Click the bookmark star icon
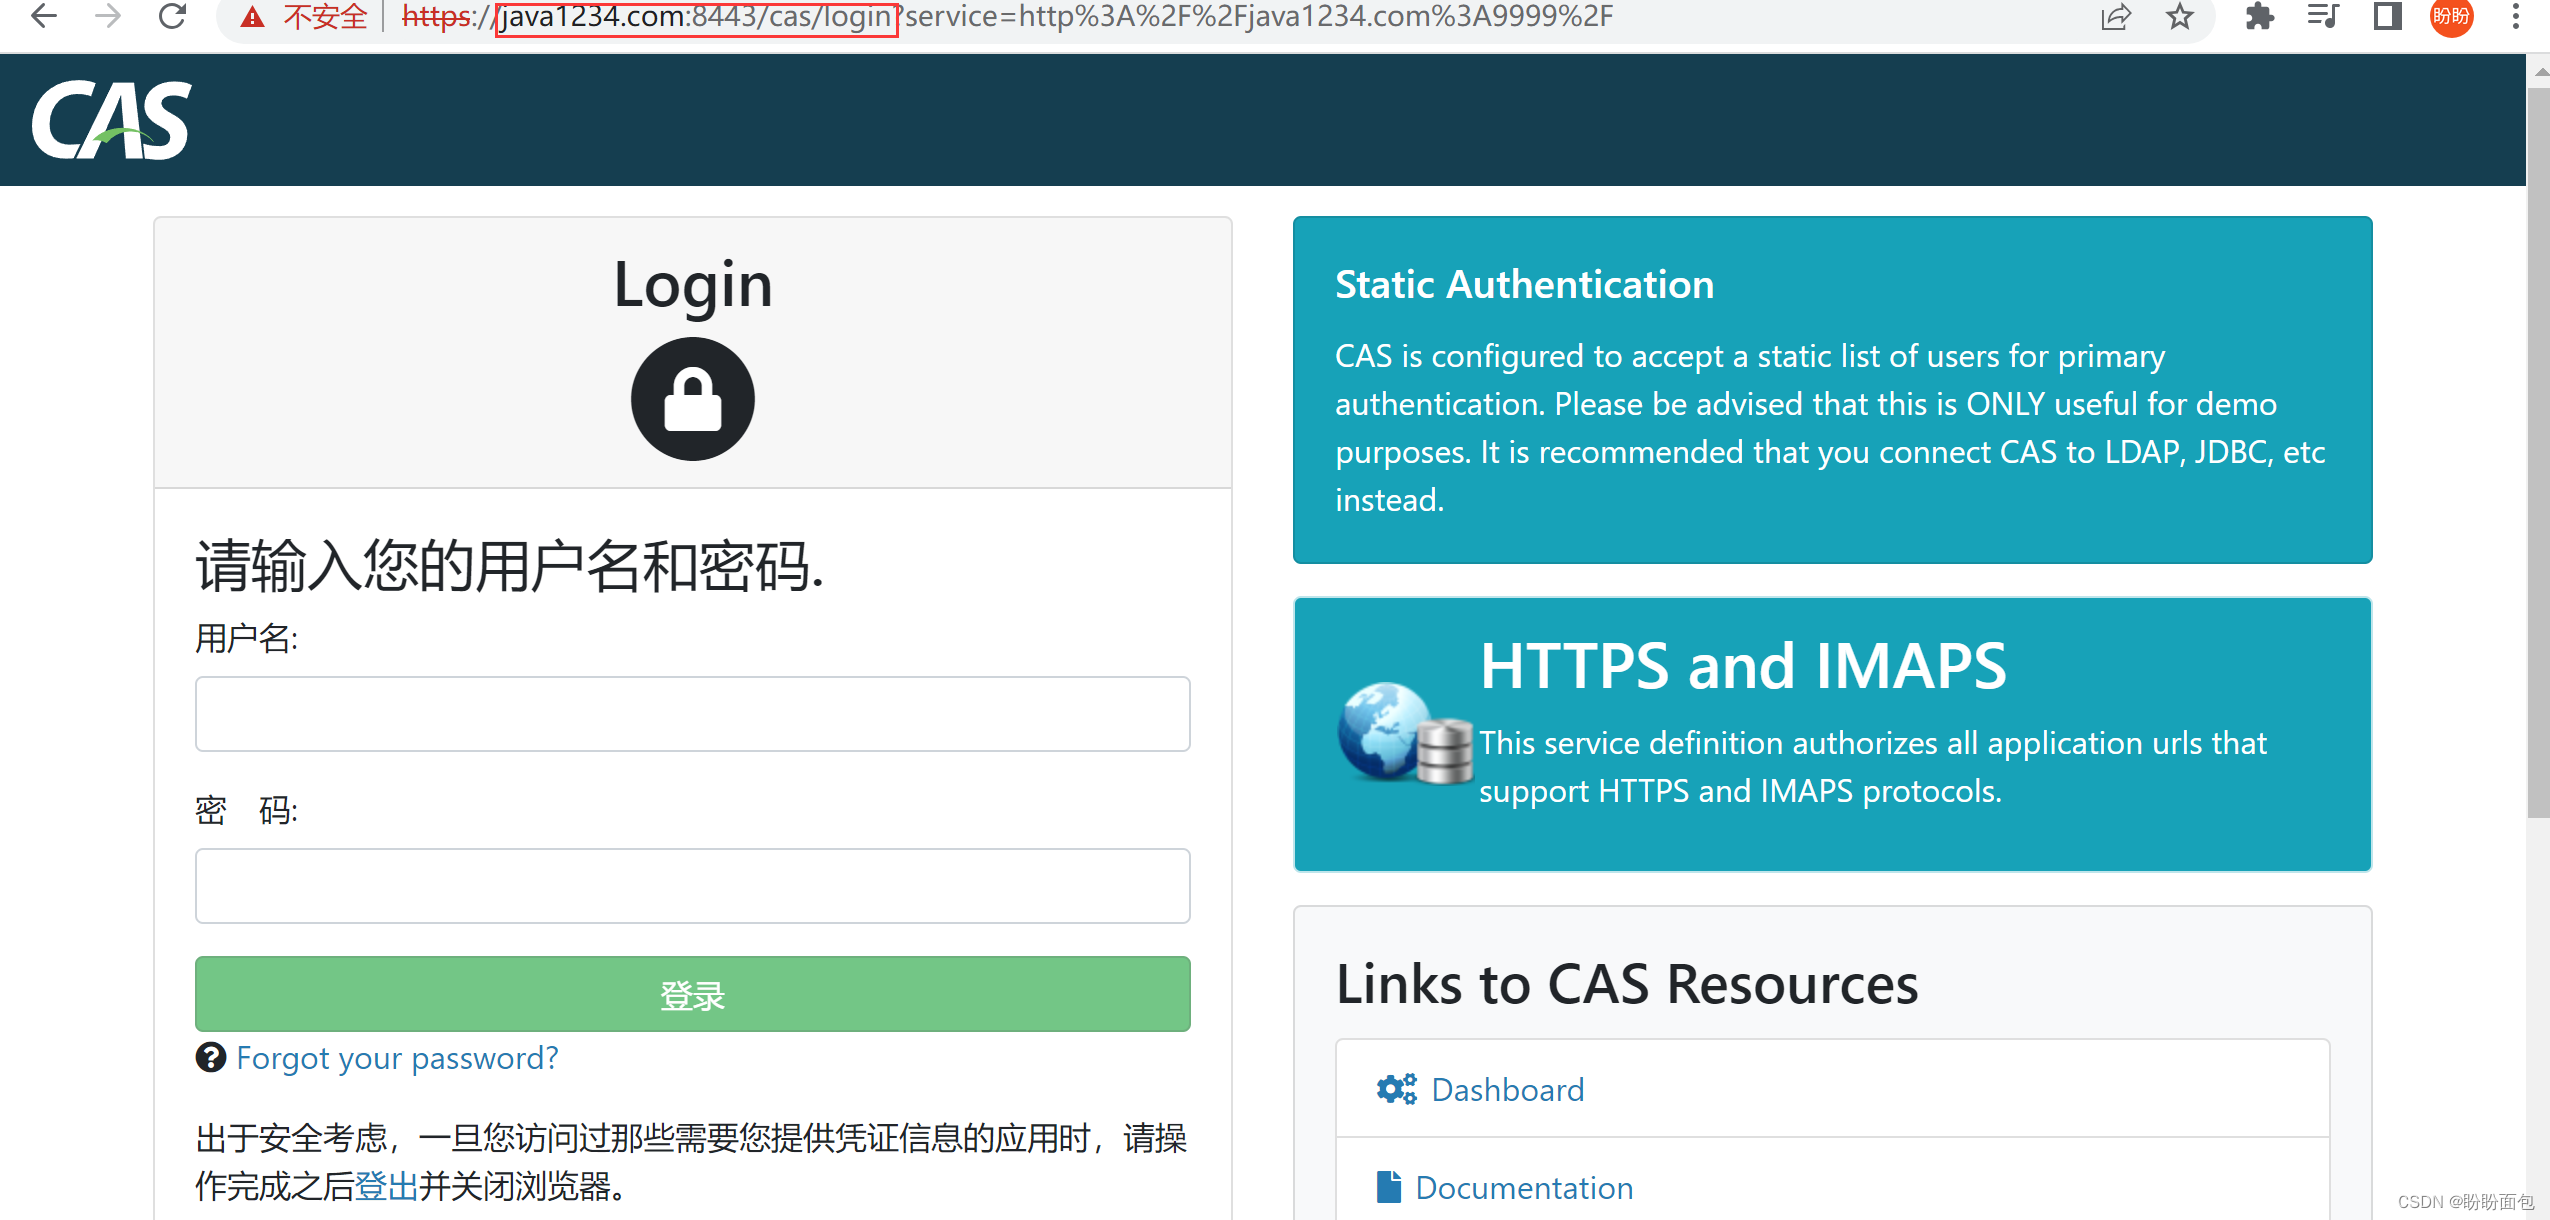This screenshot has height=1220, width=2550. (2180, 16)
